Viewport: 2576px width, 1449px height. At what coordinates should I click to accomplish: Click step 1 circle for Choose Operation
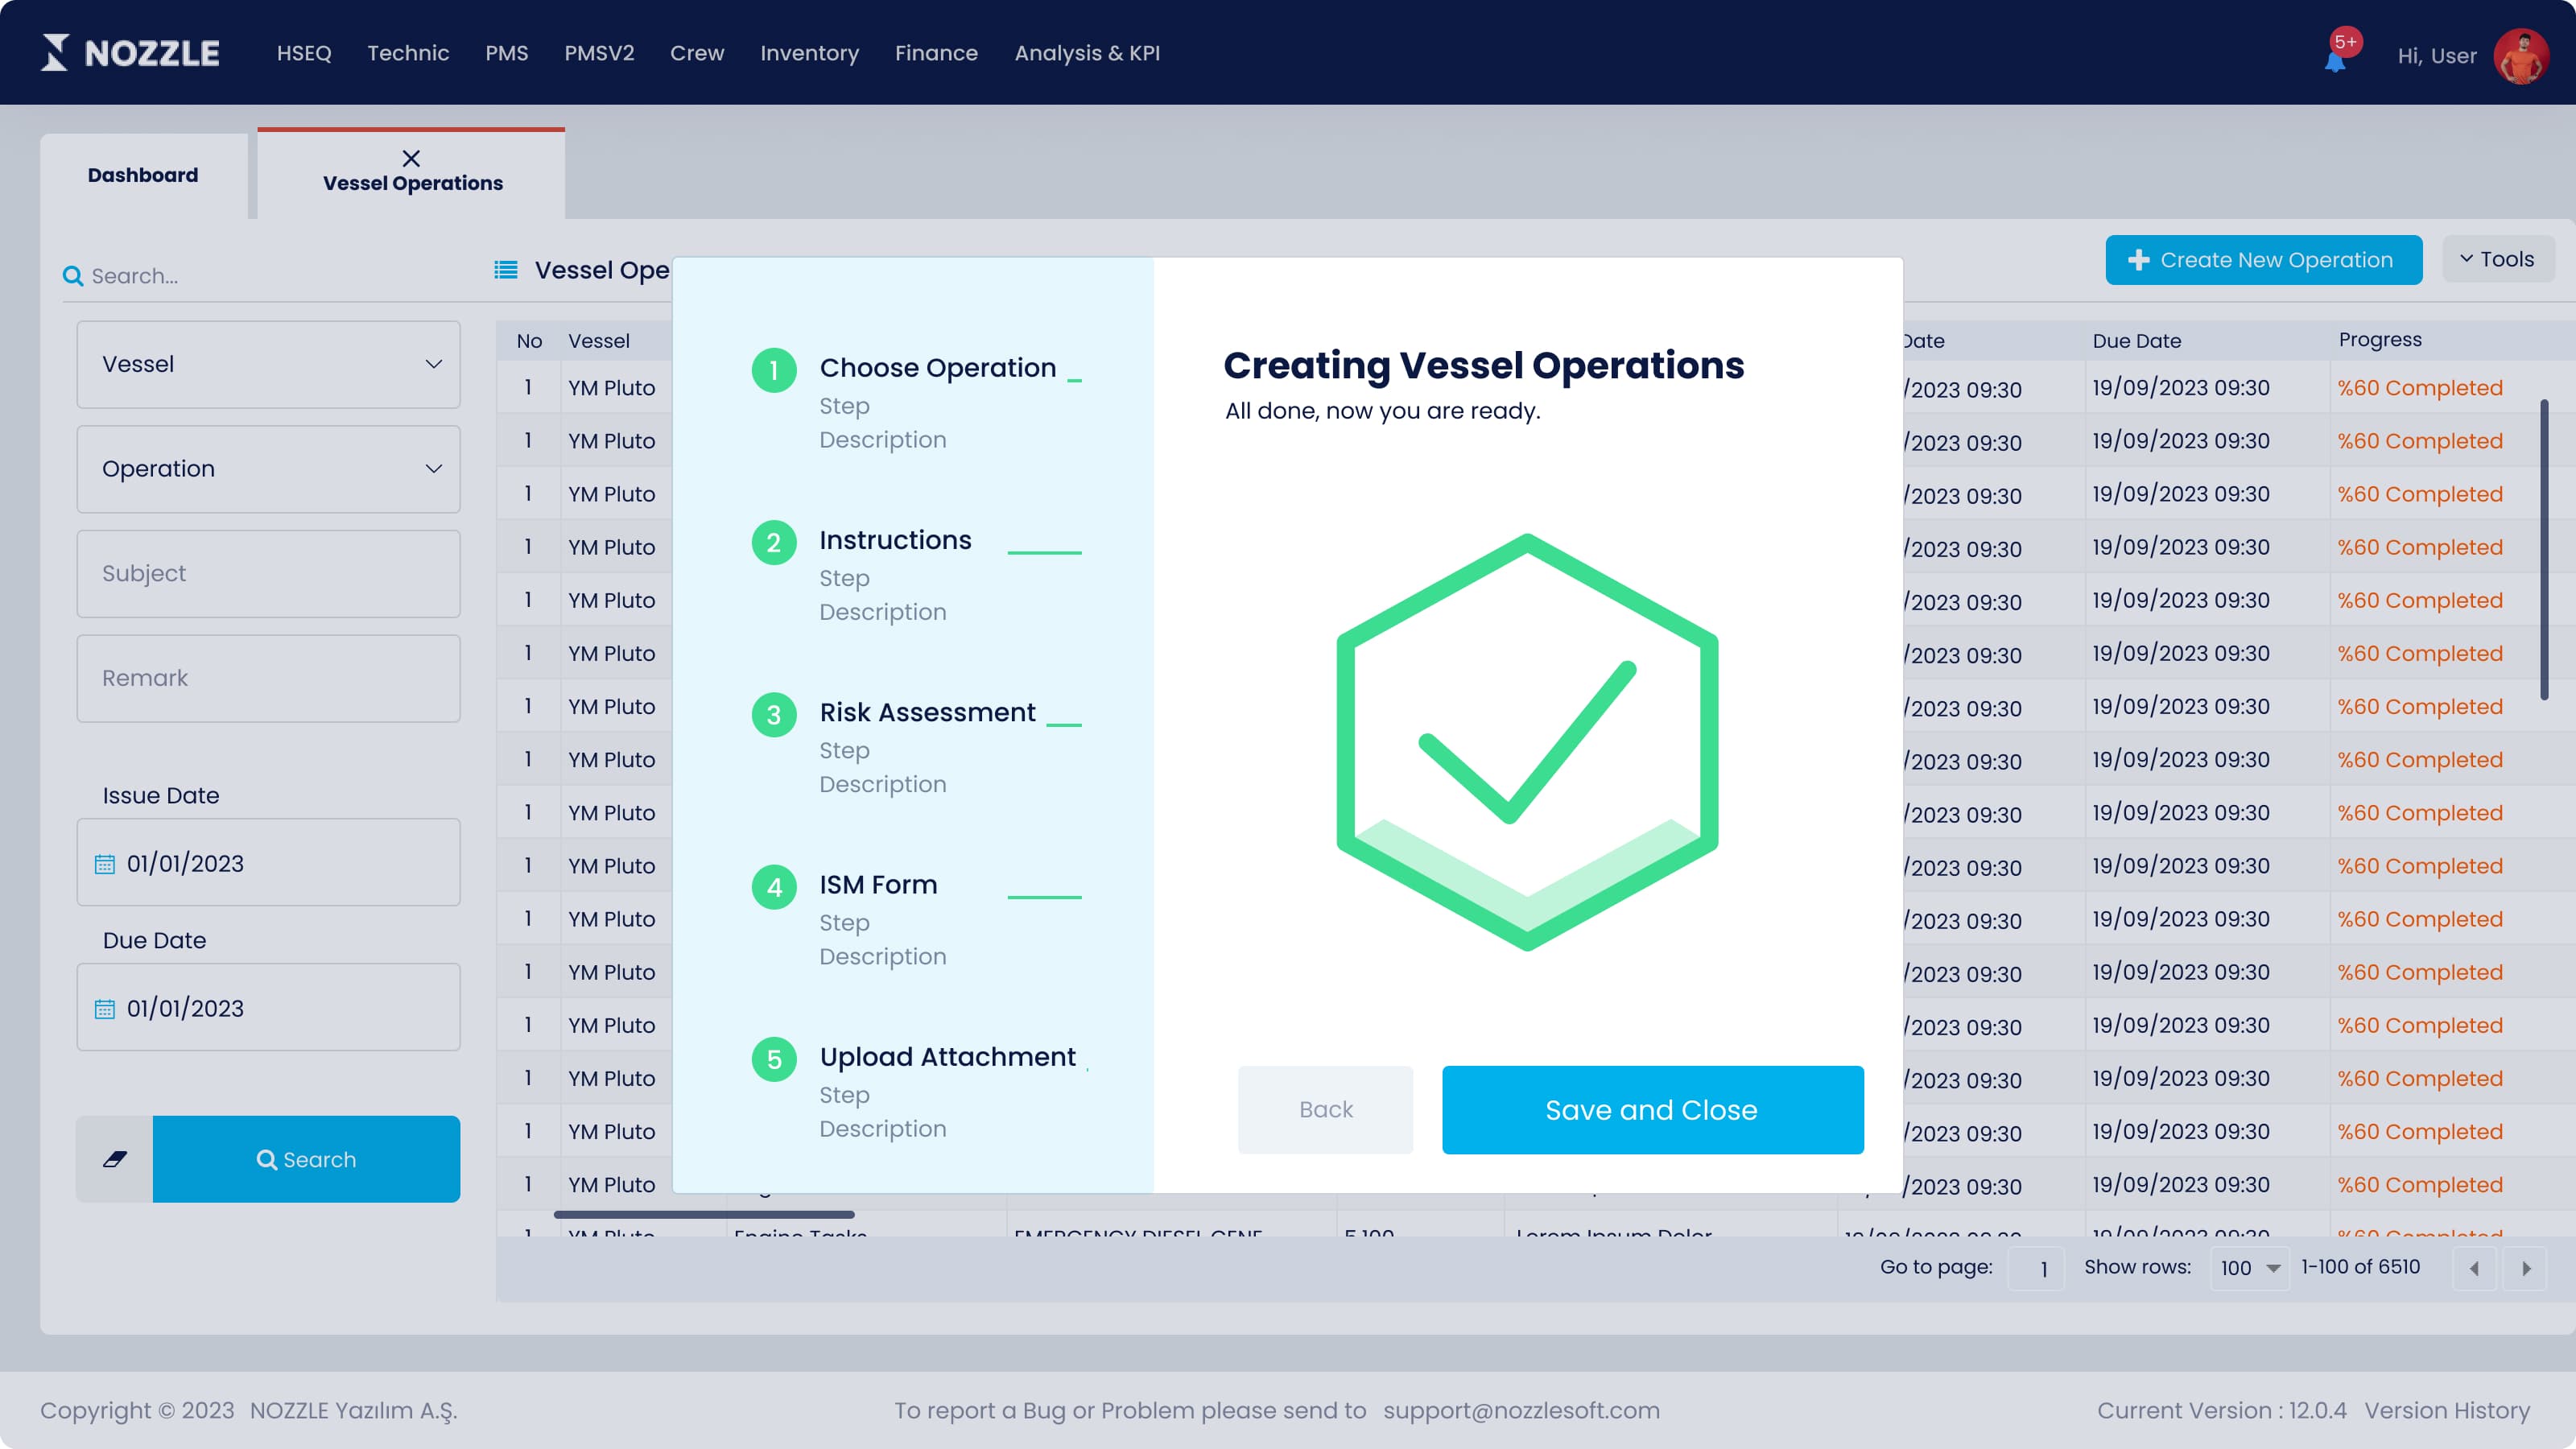coord(774,370)
